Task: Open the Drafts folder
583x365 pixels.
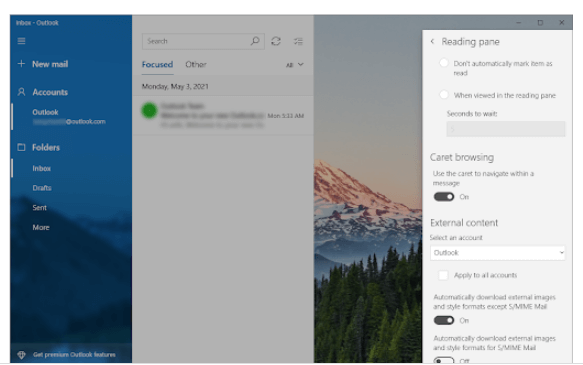Action: 42,188
